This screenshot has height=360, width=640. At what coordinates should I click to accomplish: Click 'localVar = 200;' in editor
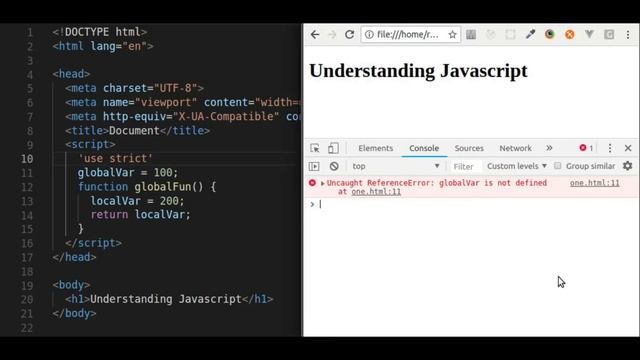138,201
